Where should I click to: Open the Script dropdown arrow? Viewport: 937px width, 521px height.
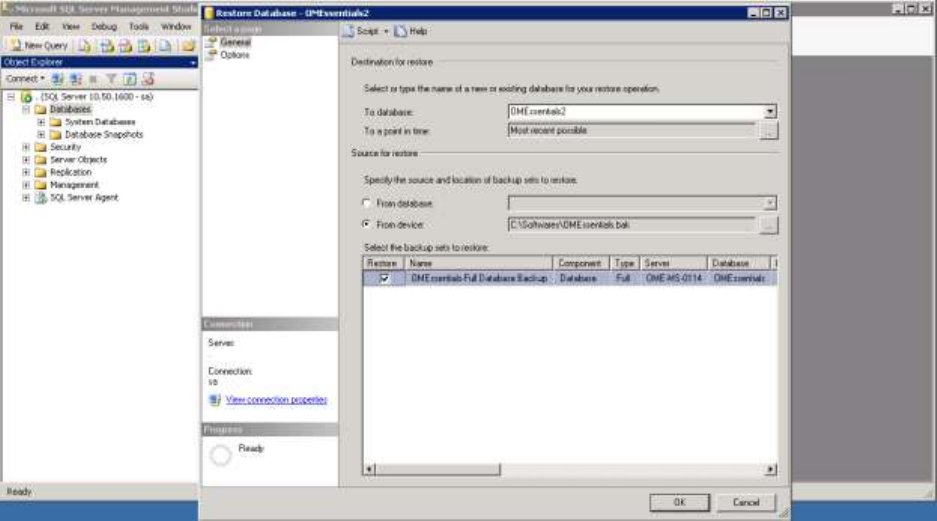coord(386,31)
